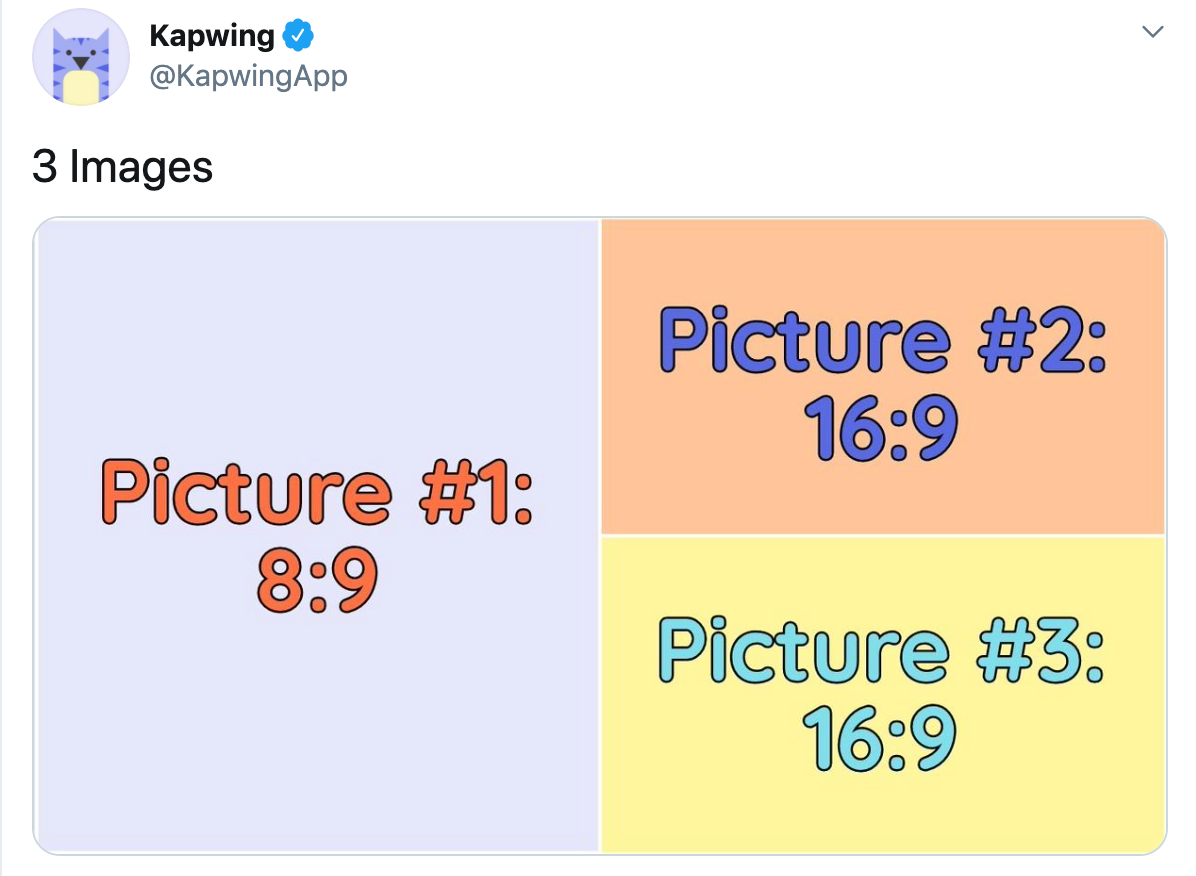Click the 'Picture #1: 8:9' caption text
This screenshot has width=1196, height=876.
click(316, 525)
